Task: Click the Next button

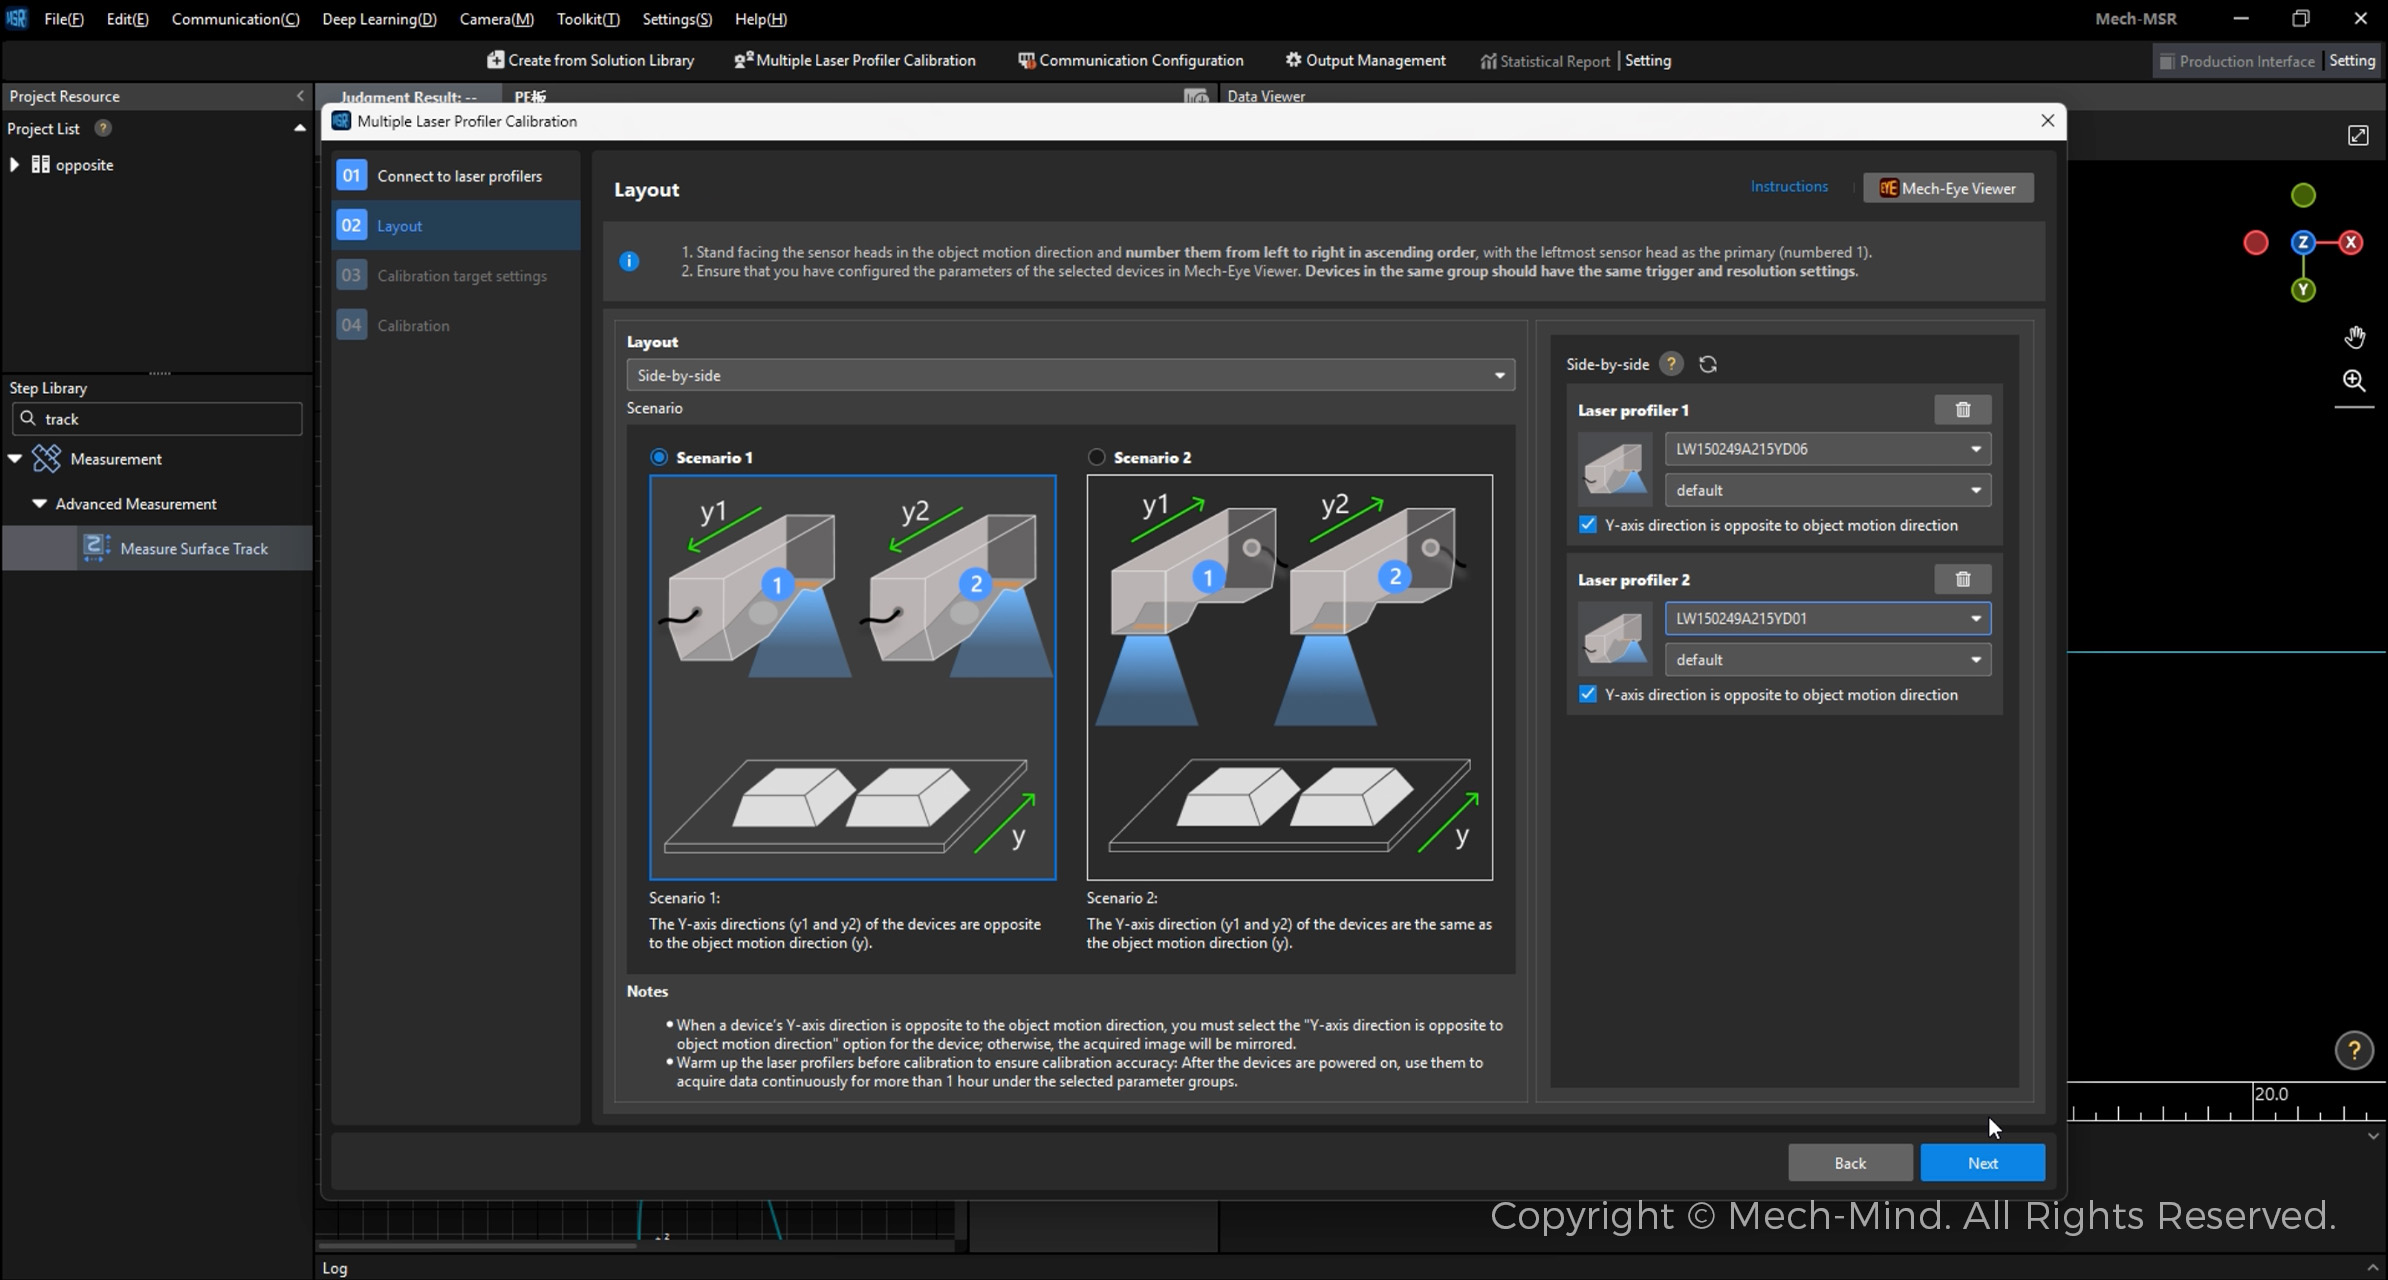Action: [x=1982, y=1163]
